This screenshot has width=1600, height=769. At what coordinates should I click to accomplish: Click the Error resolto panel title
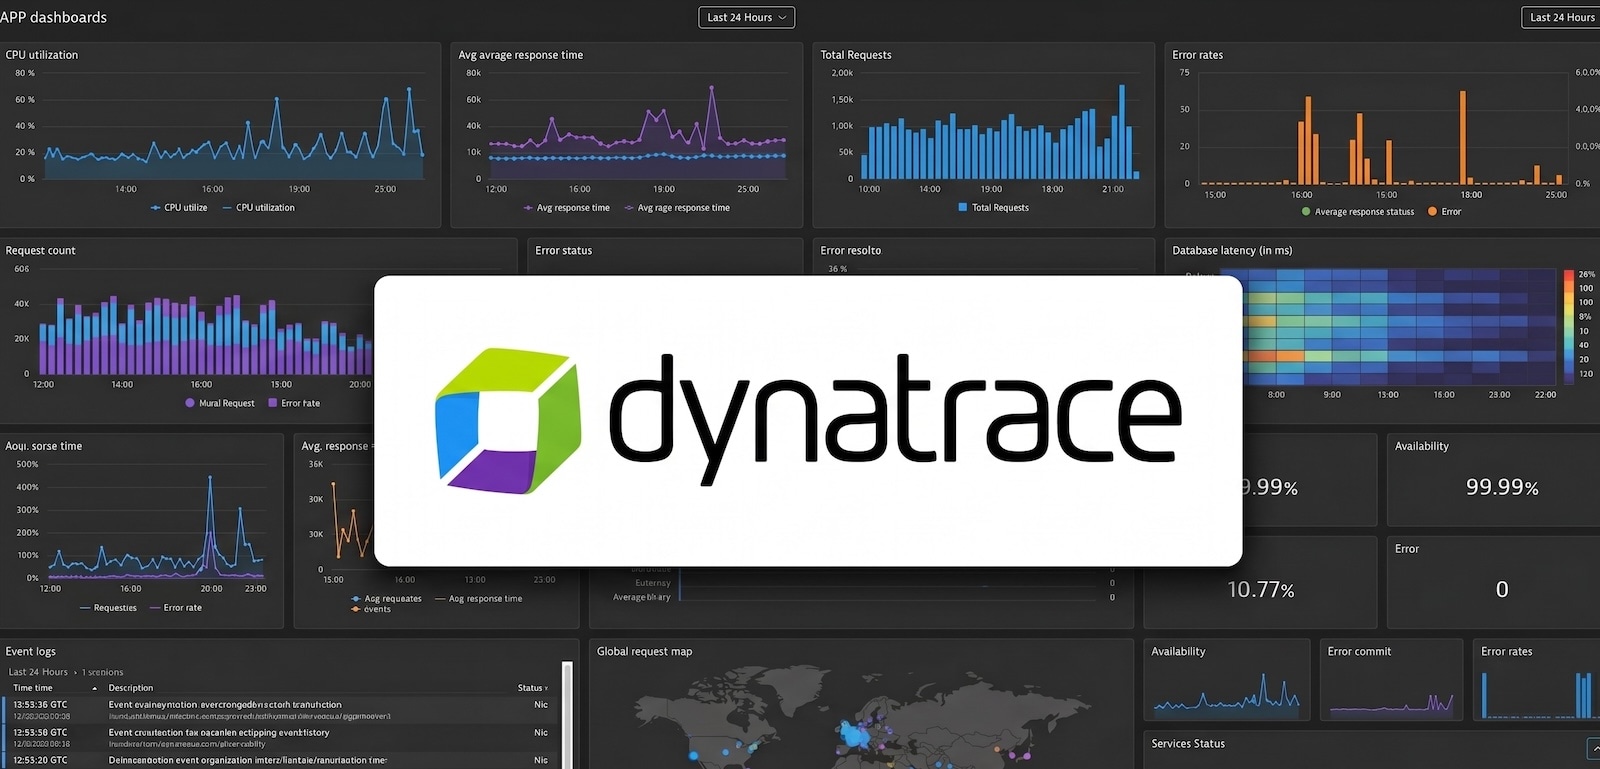(851, 251)
